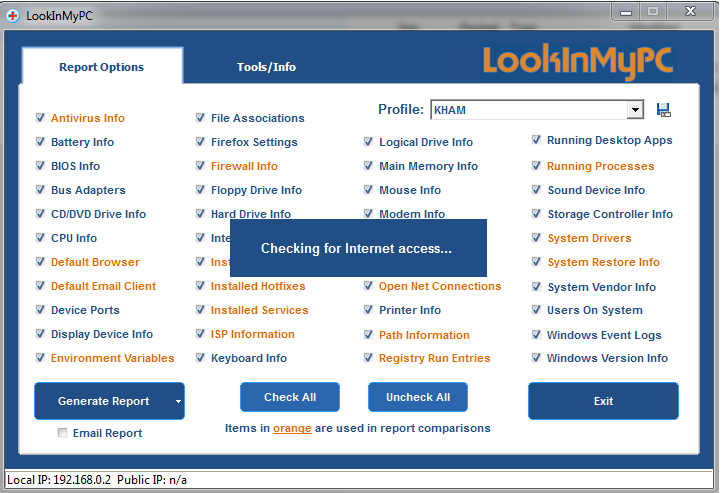Uncheck Running Desktop Apps

tap(536, 139)
